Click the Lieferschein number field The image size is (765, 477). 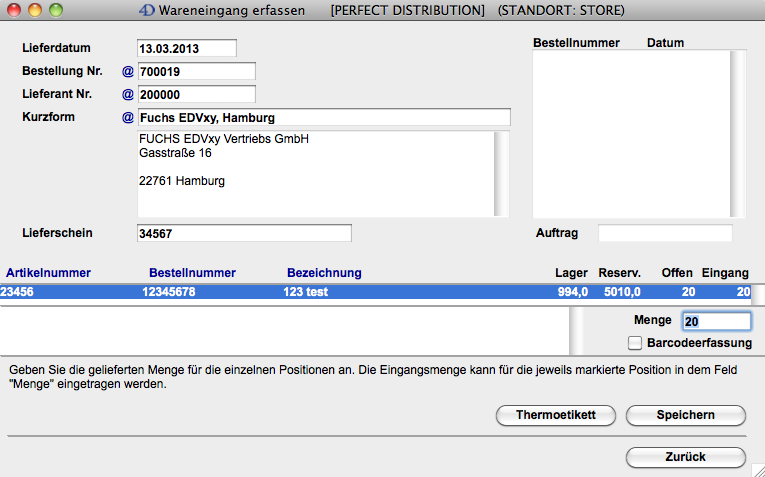(x=244, y=233)
